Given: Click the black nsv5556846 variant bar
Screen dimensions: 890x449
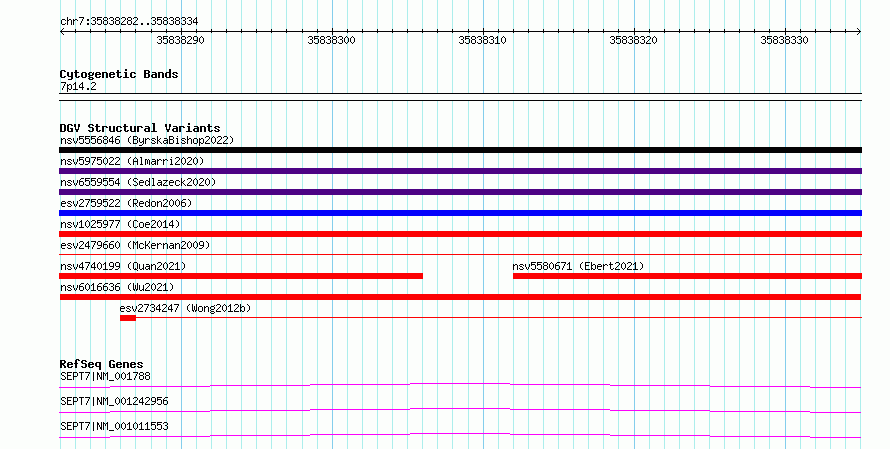Looking at the screenshot, I should pyautogui.click(x=460, y=150).
